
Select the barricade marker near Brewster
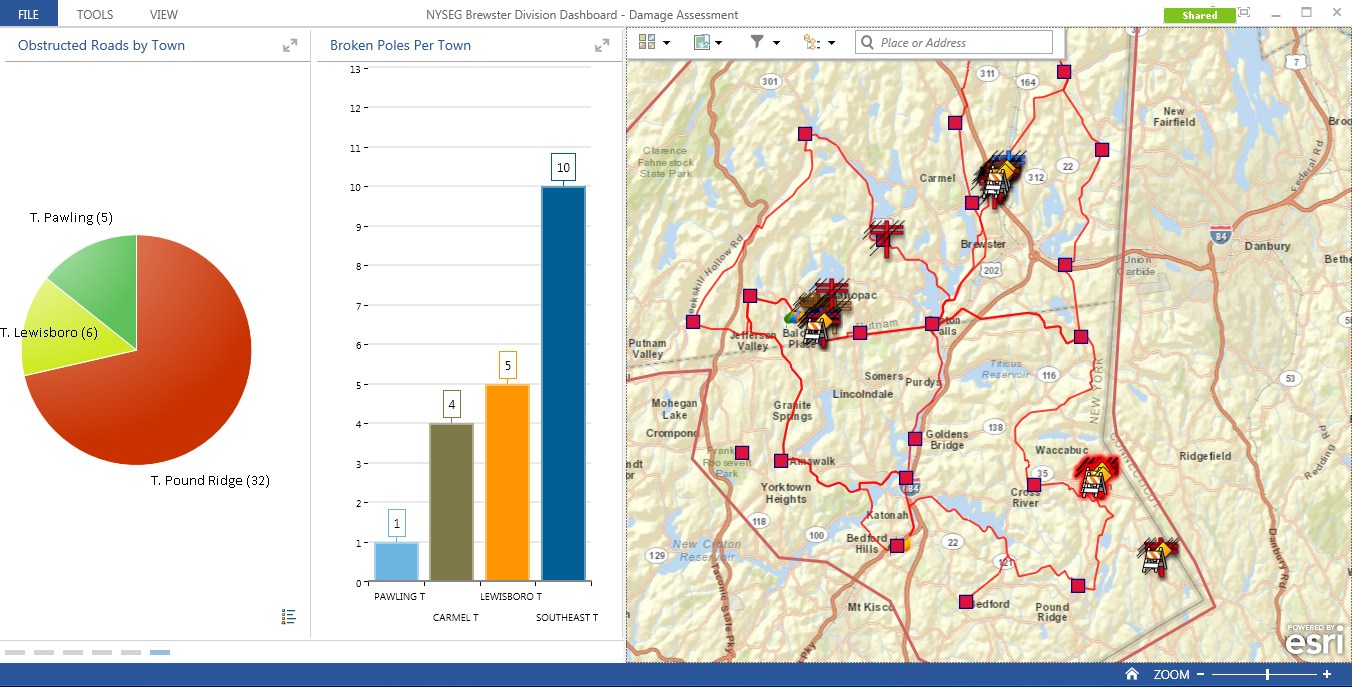point(997,183)
